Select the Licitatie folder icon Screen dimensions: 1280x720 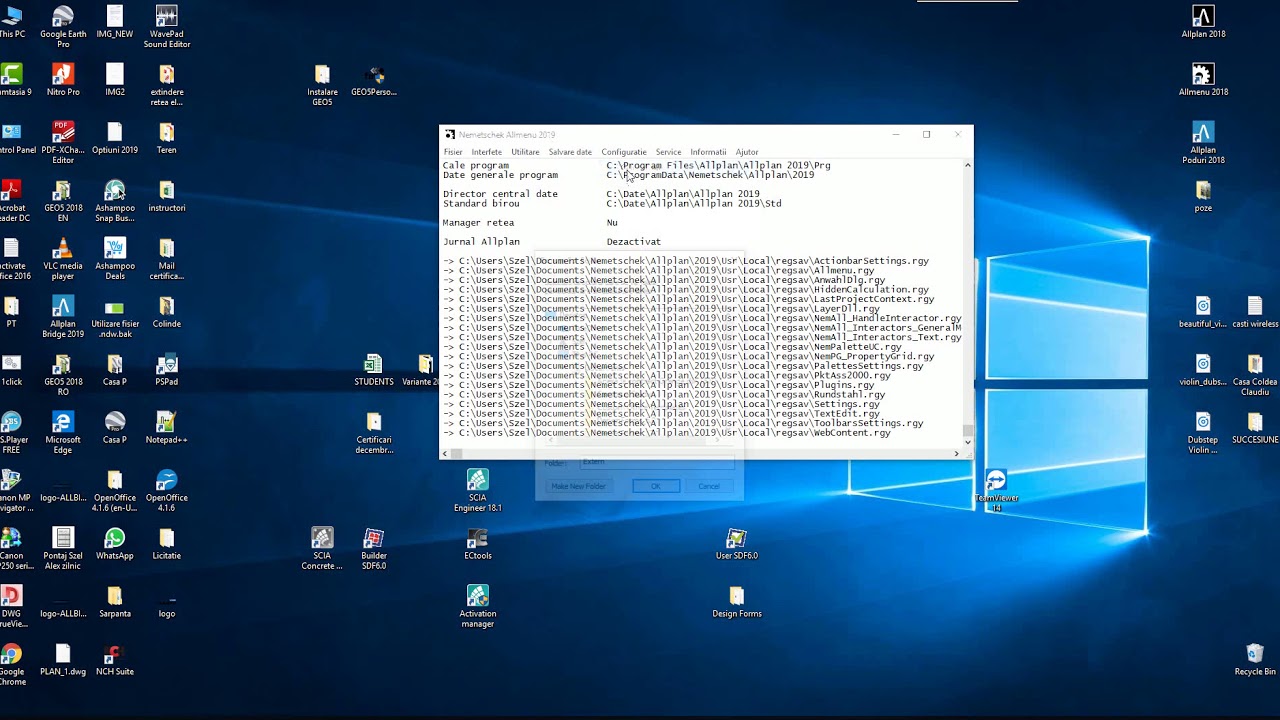pyautogui.click(x=167, y=544)
